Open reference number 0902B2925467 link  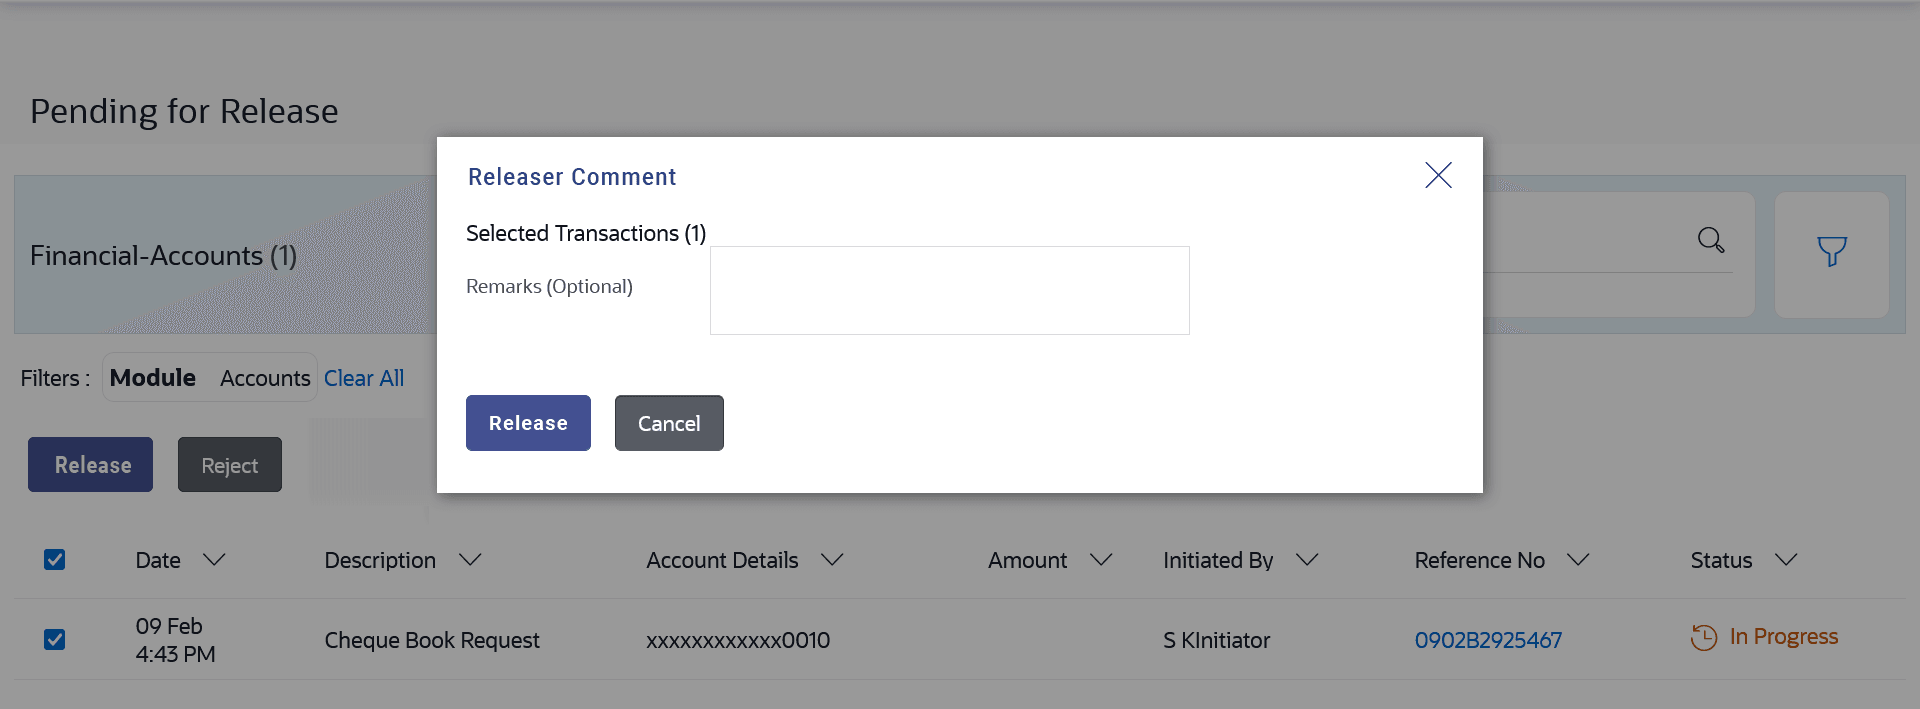pos(1488,640)
